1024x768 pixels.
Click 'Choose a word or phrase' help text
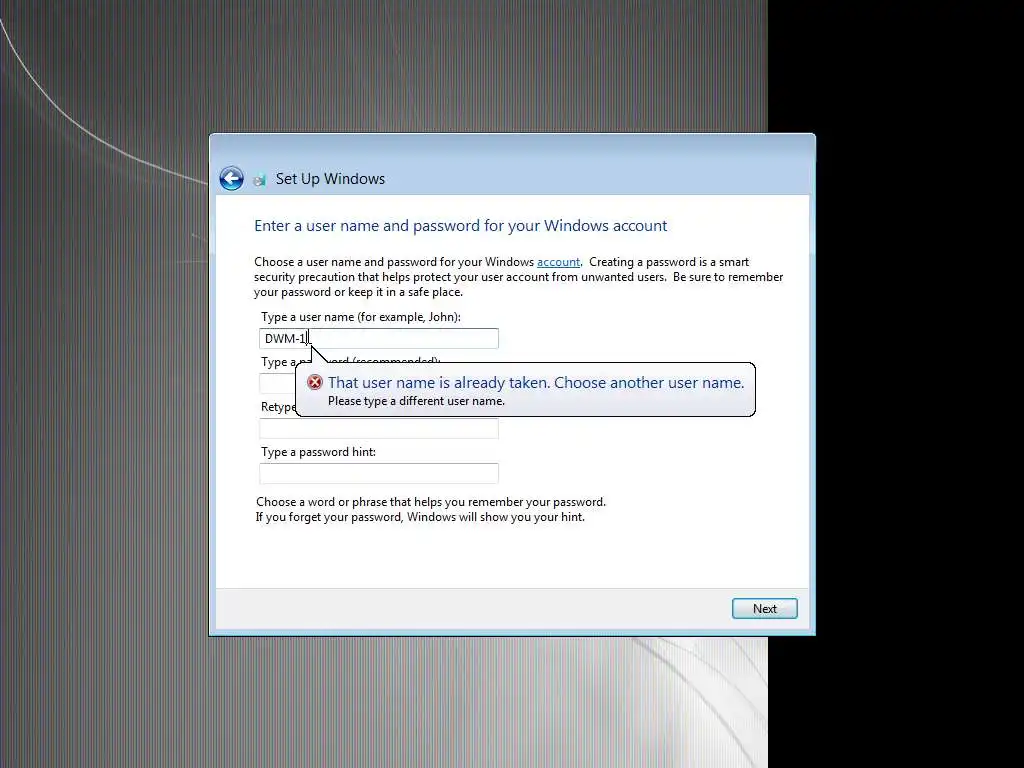click(431, 502)
